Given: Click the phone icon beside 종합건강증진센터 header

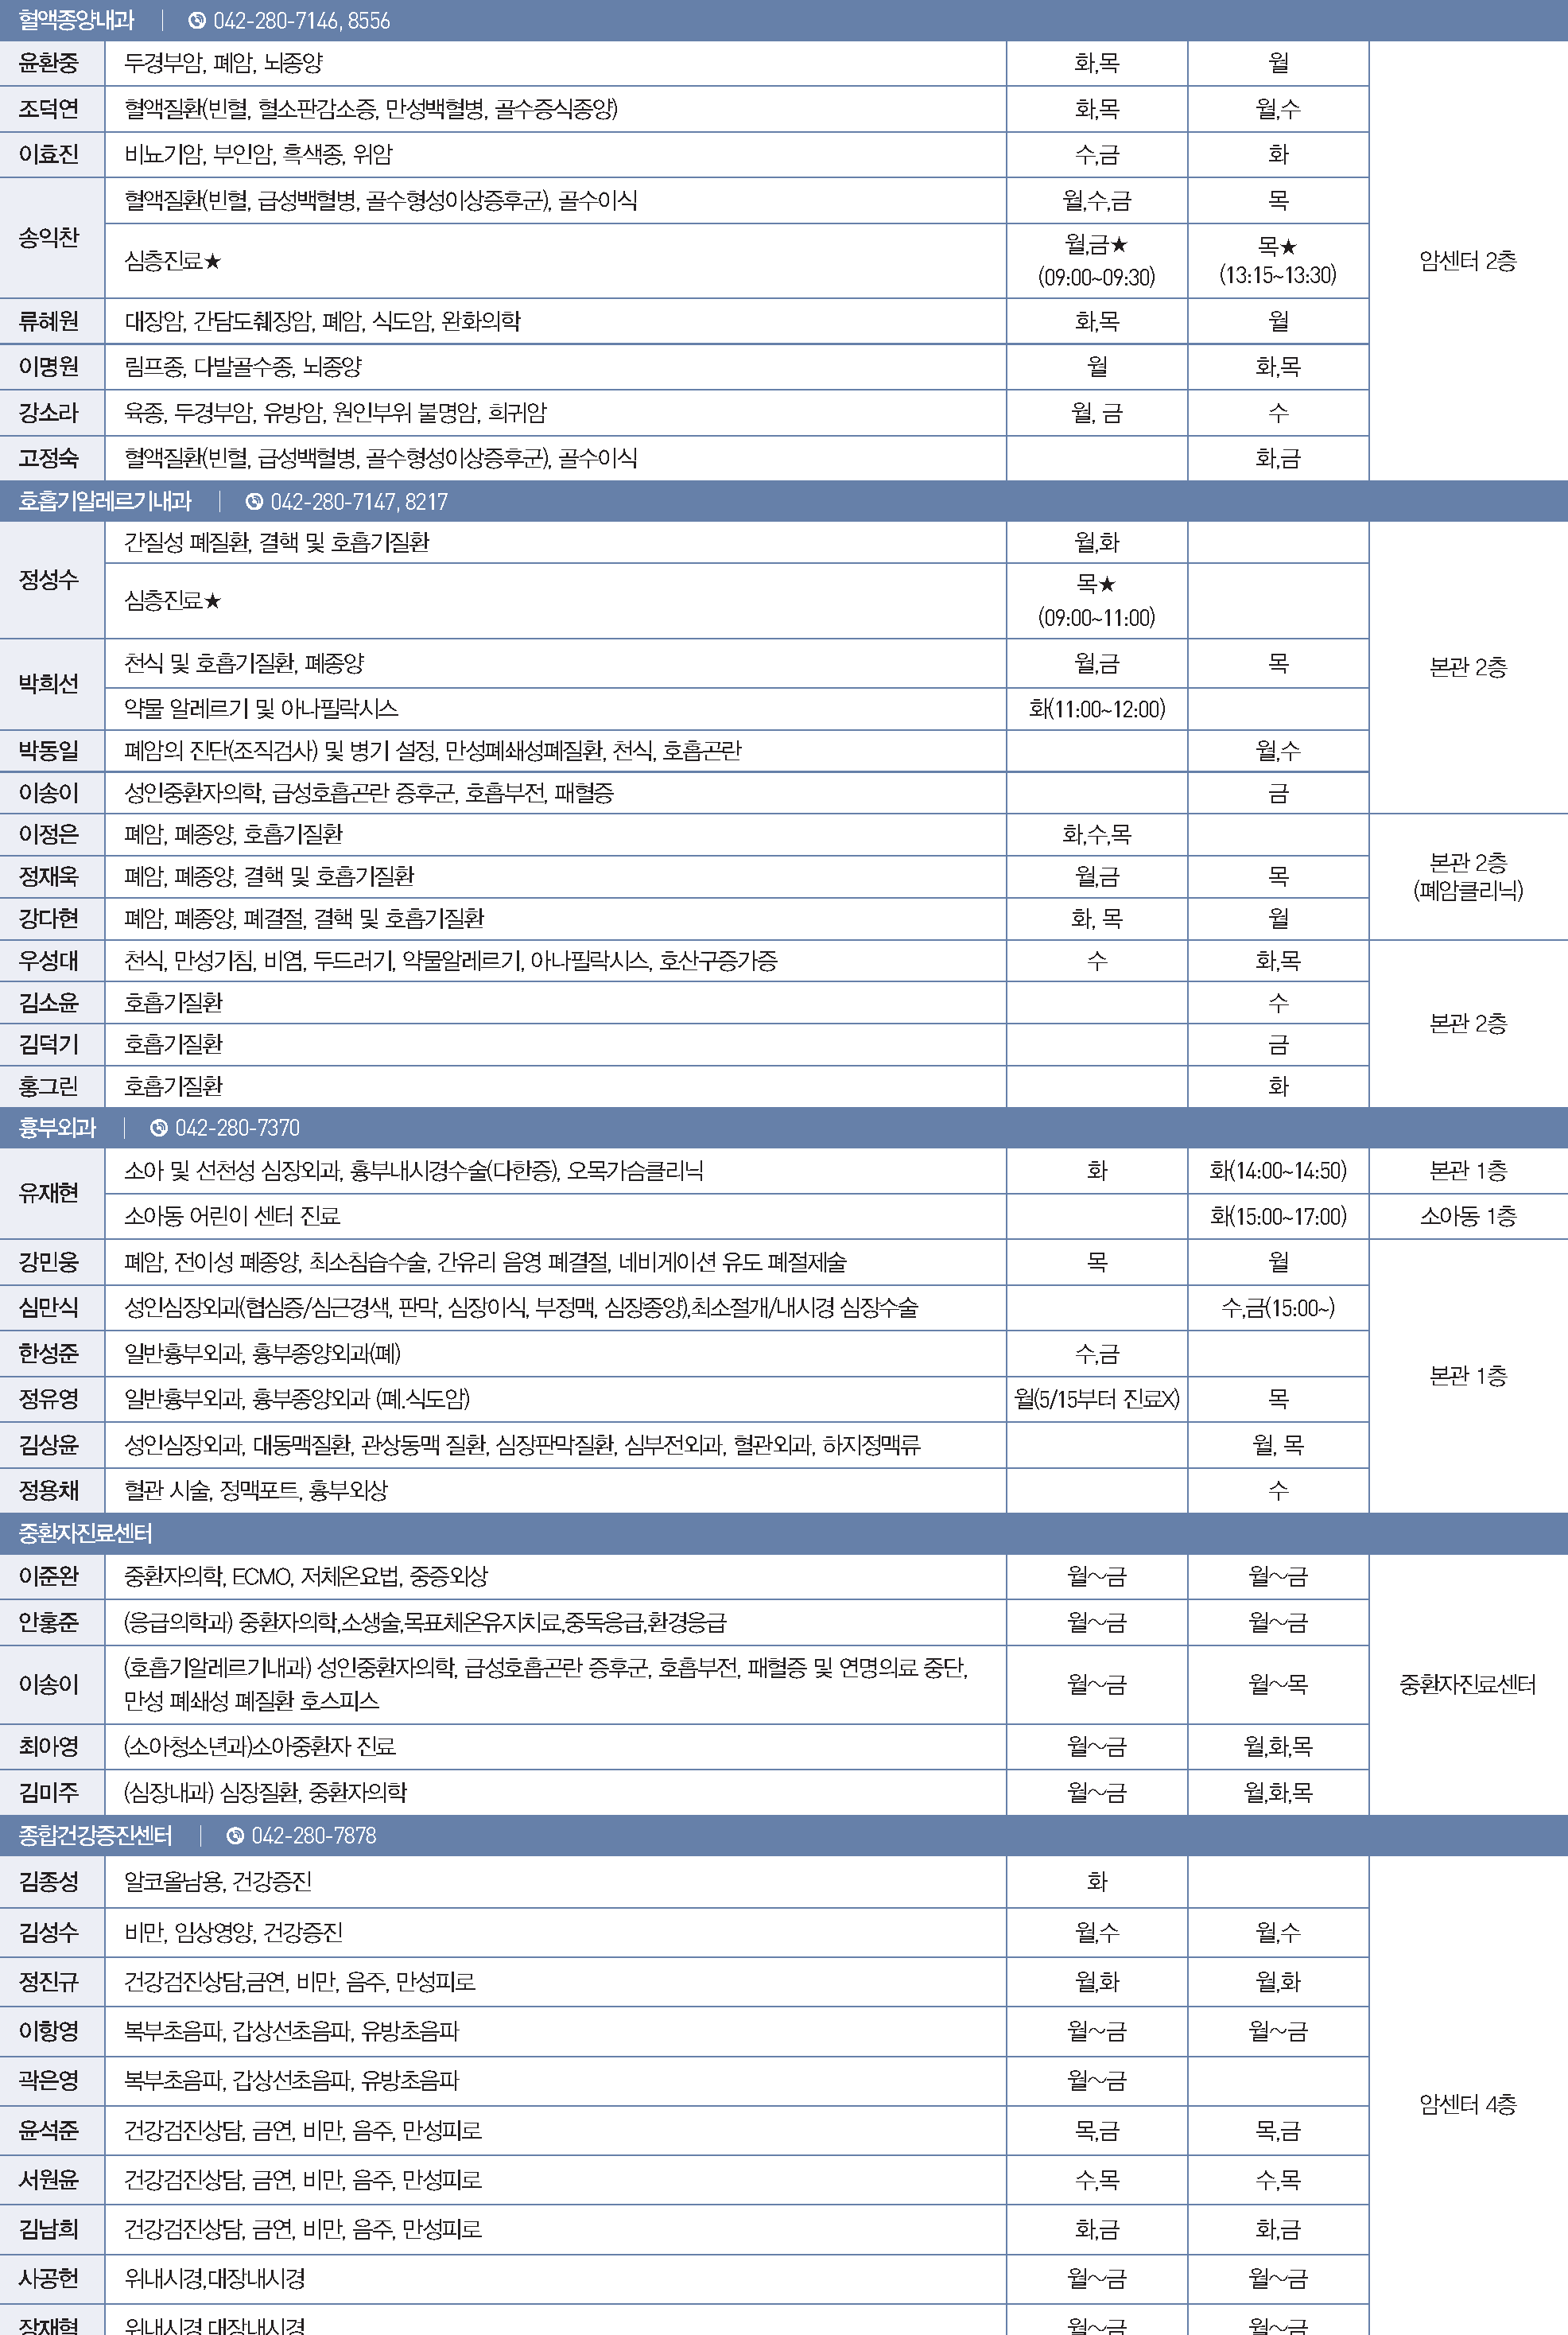Looking at the screenshot, I should (235, 1836).
